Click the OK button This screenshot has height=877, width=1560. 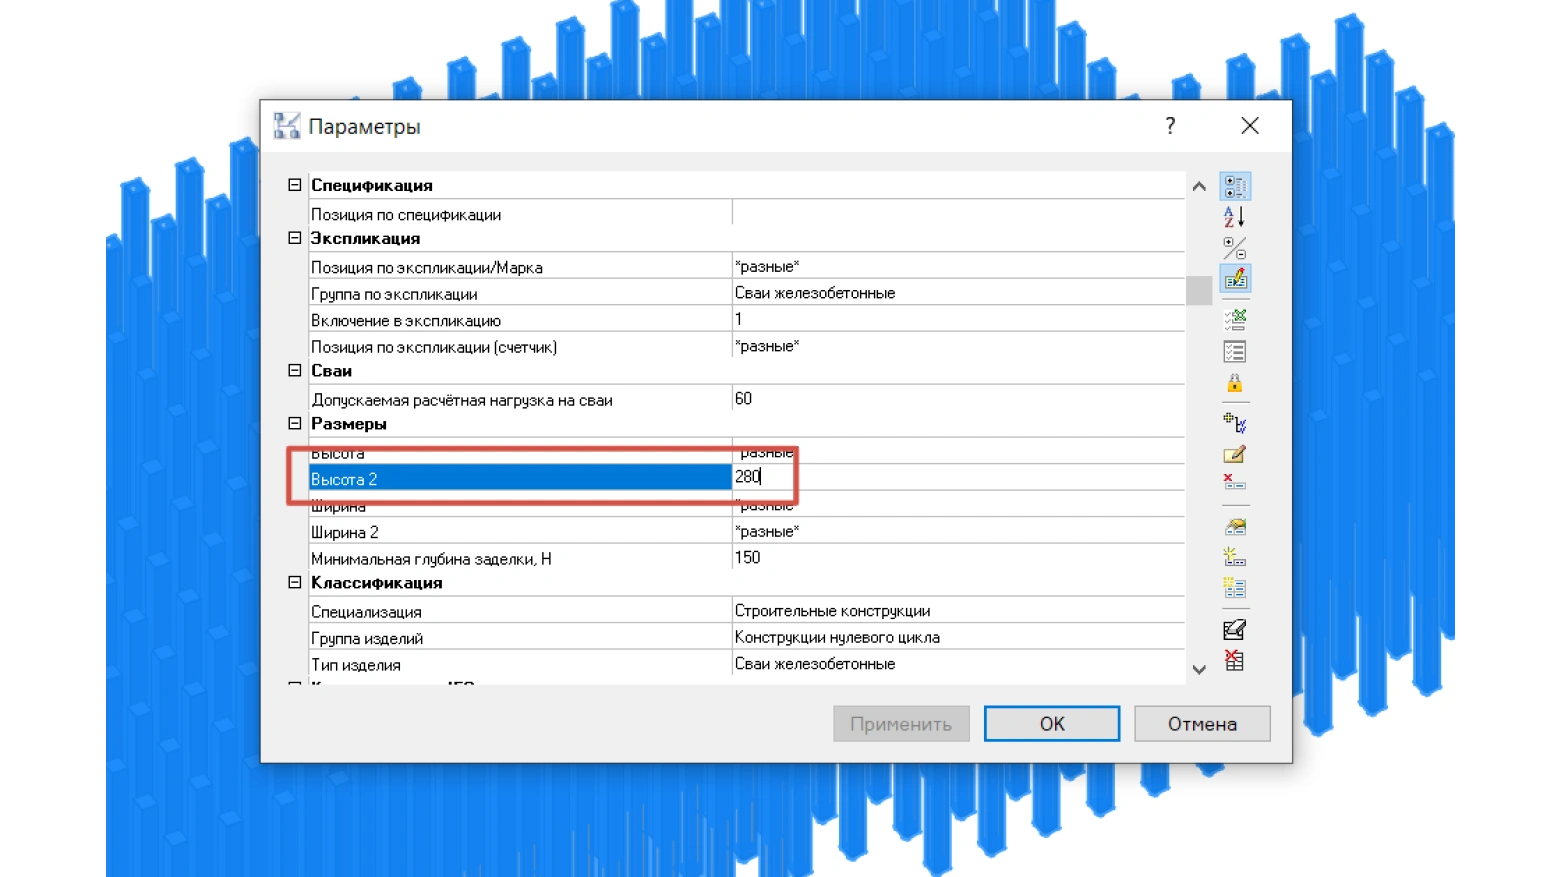pos(1052,724)
